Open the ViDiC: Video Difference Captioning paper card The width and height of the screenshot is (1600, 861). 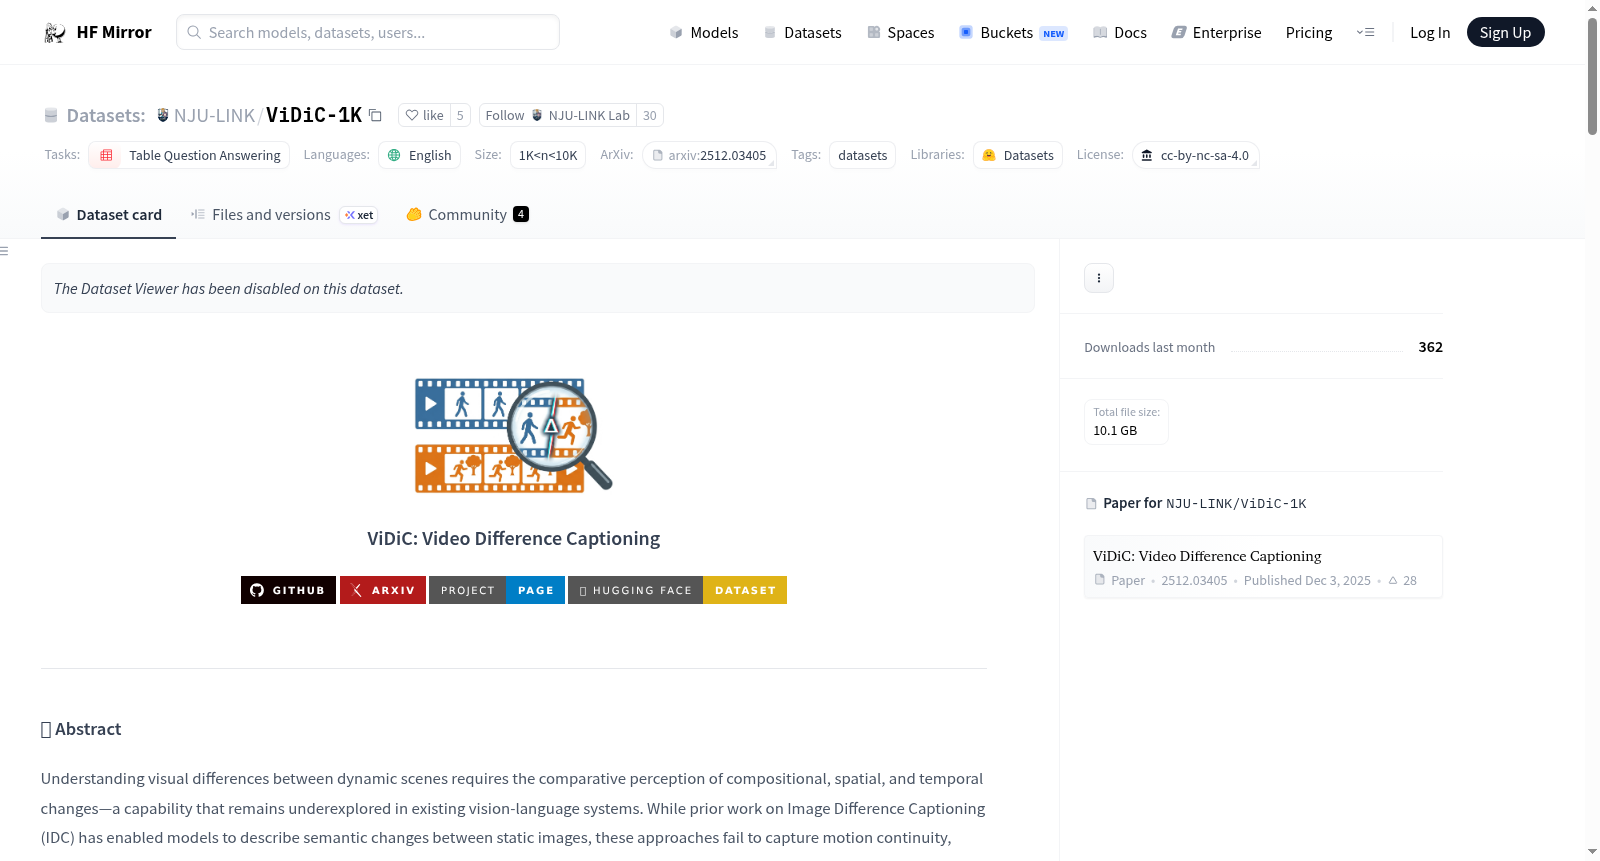pyautogui.click(x=1263, y=567)
